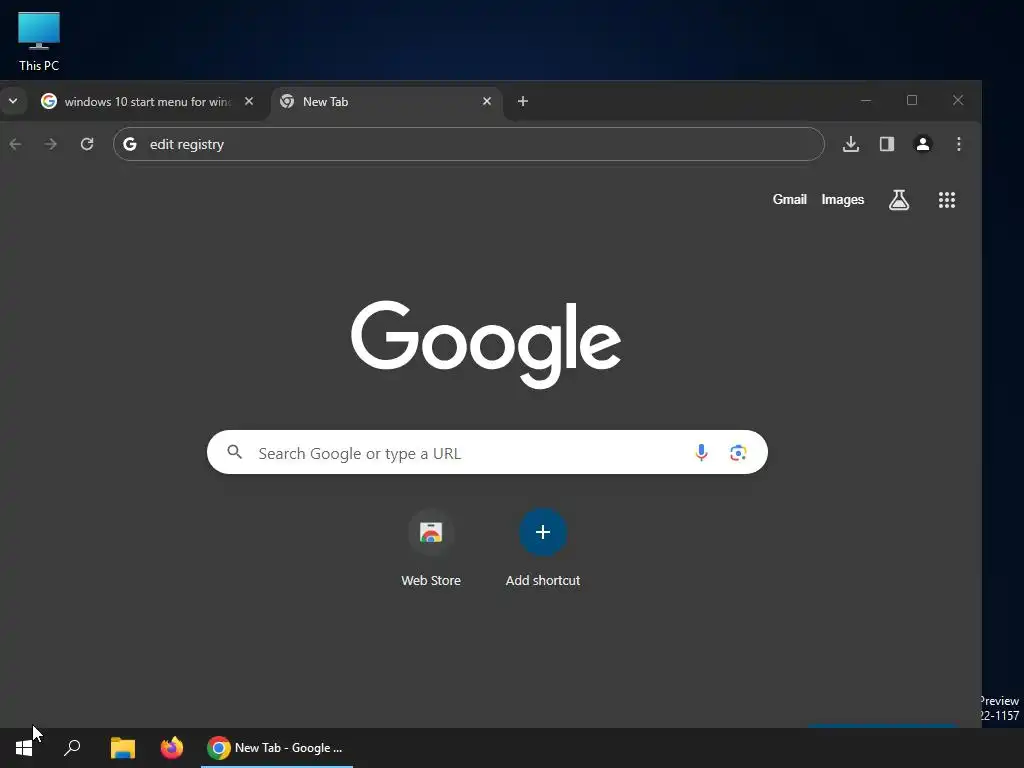Close the New Tab tab

point(487,101)
